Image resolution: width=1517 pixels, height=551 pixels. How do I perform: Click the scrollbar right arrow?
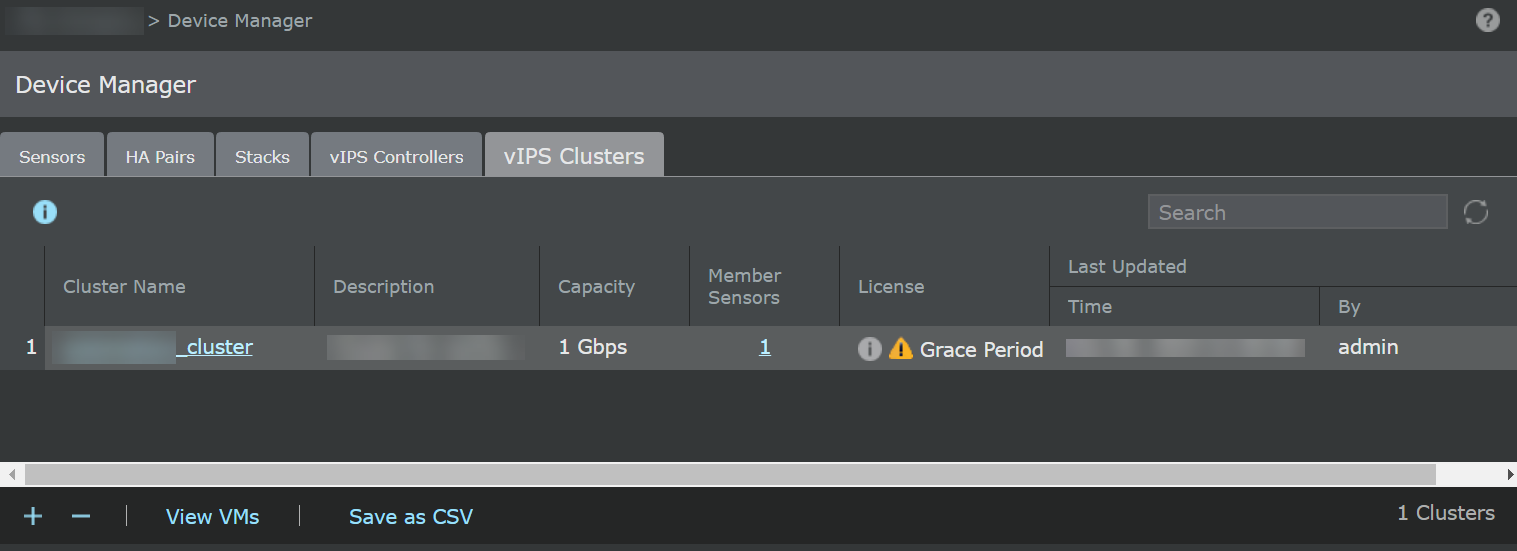[1509, 474]
